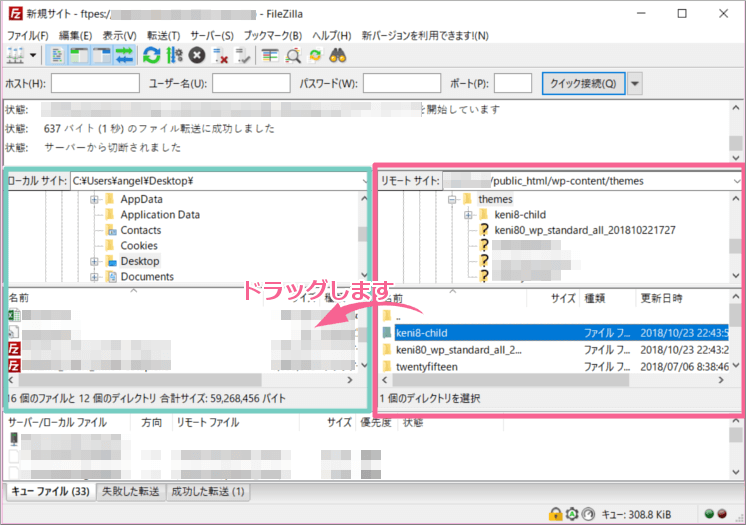Click the colored-rows list icon in the toolbar
Image resolution: width=746 pixels, height=525 pixels.
[x=270, y=56]
